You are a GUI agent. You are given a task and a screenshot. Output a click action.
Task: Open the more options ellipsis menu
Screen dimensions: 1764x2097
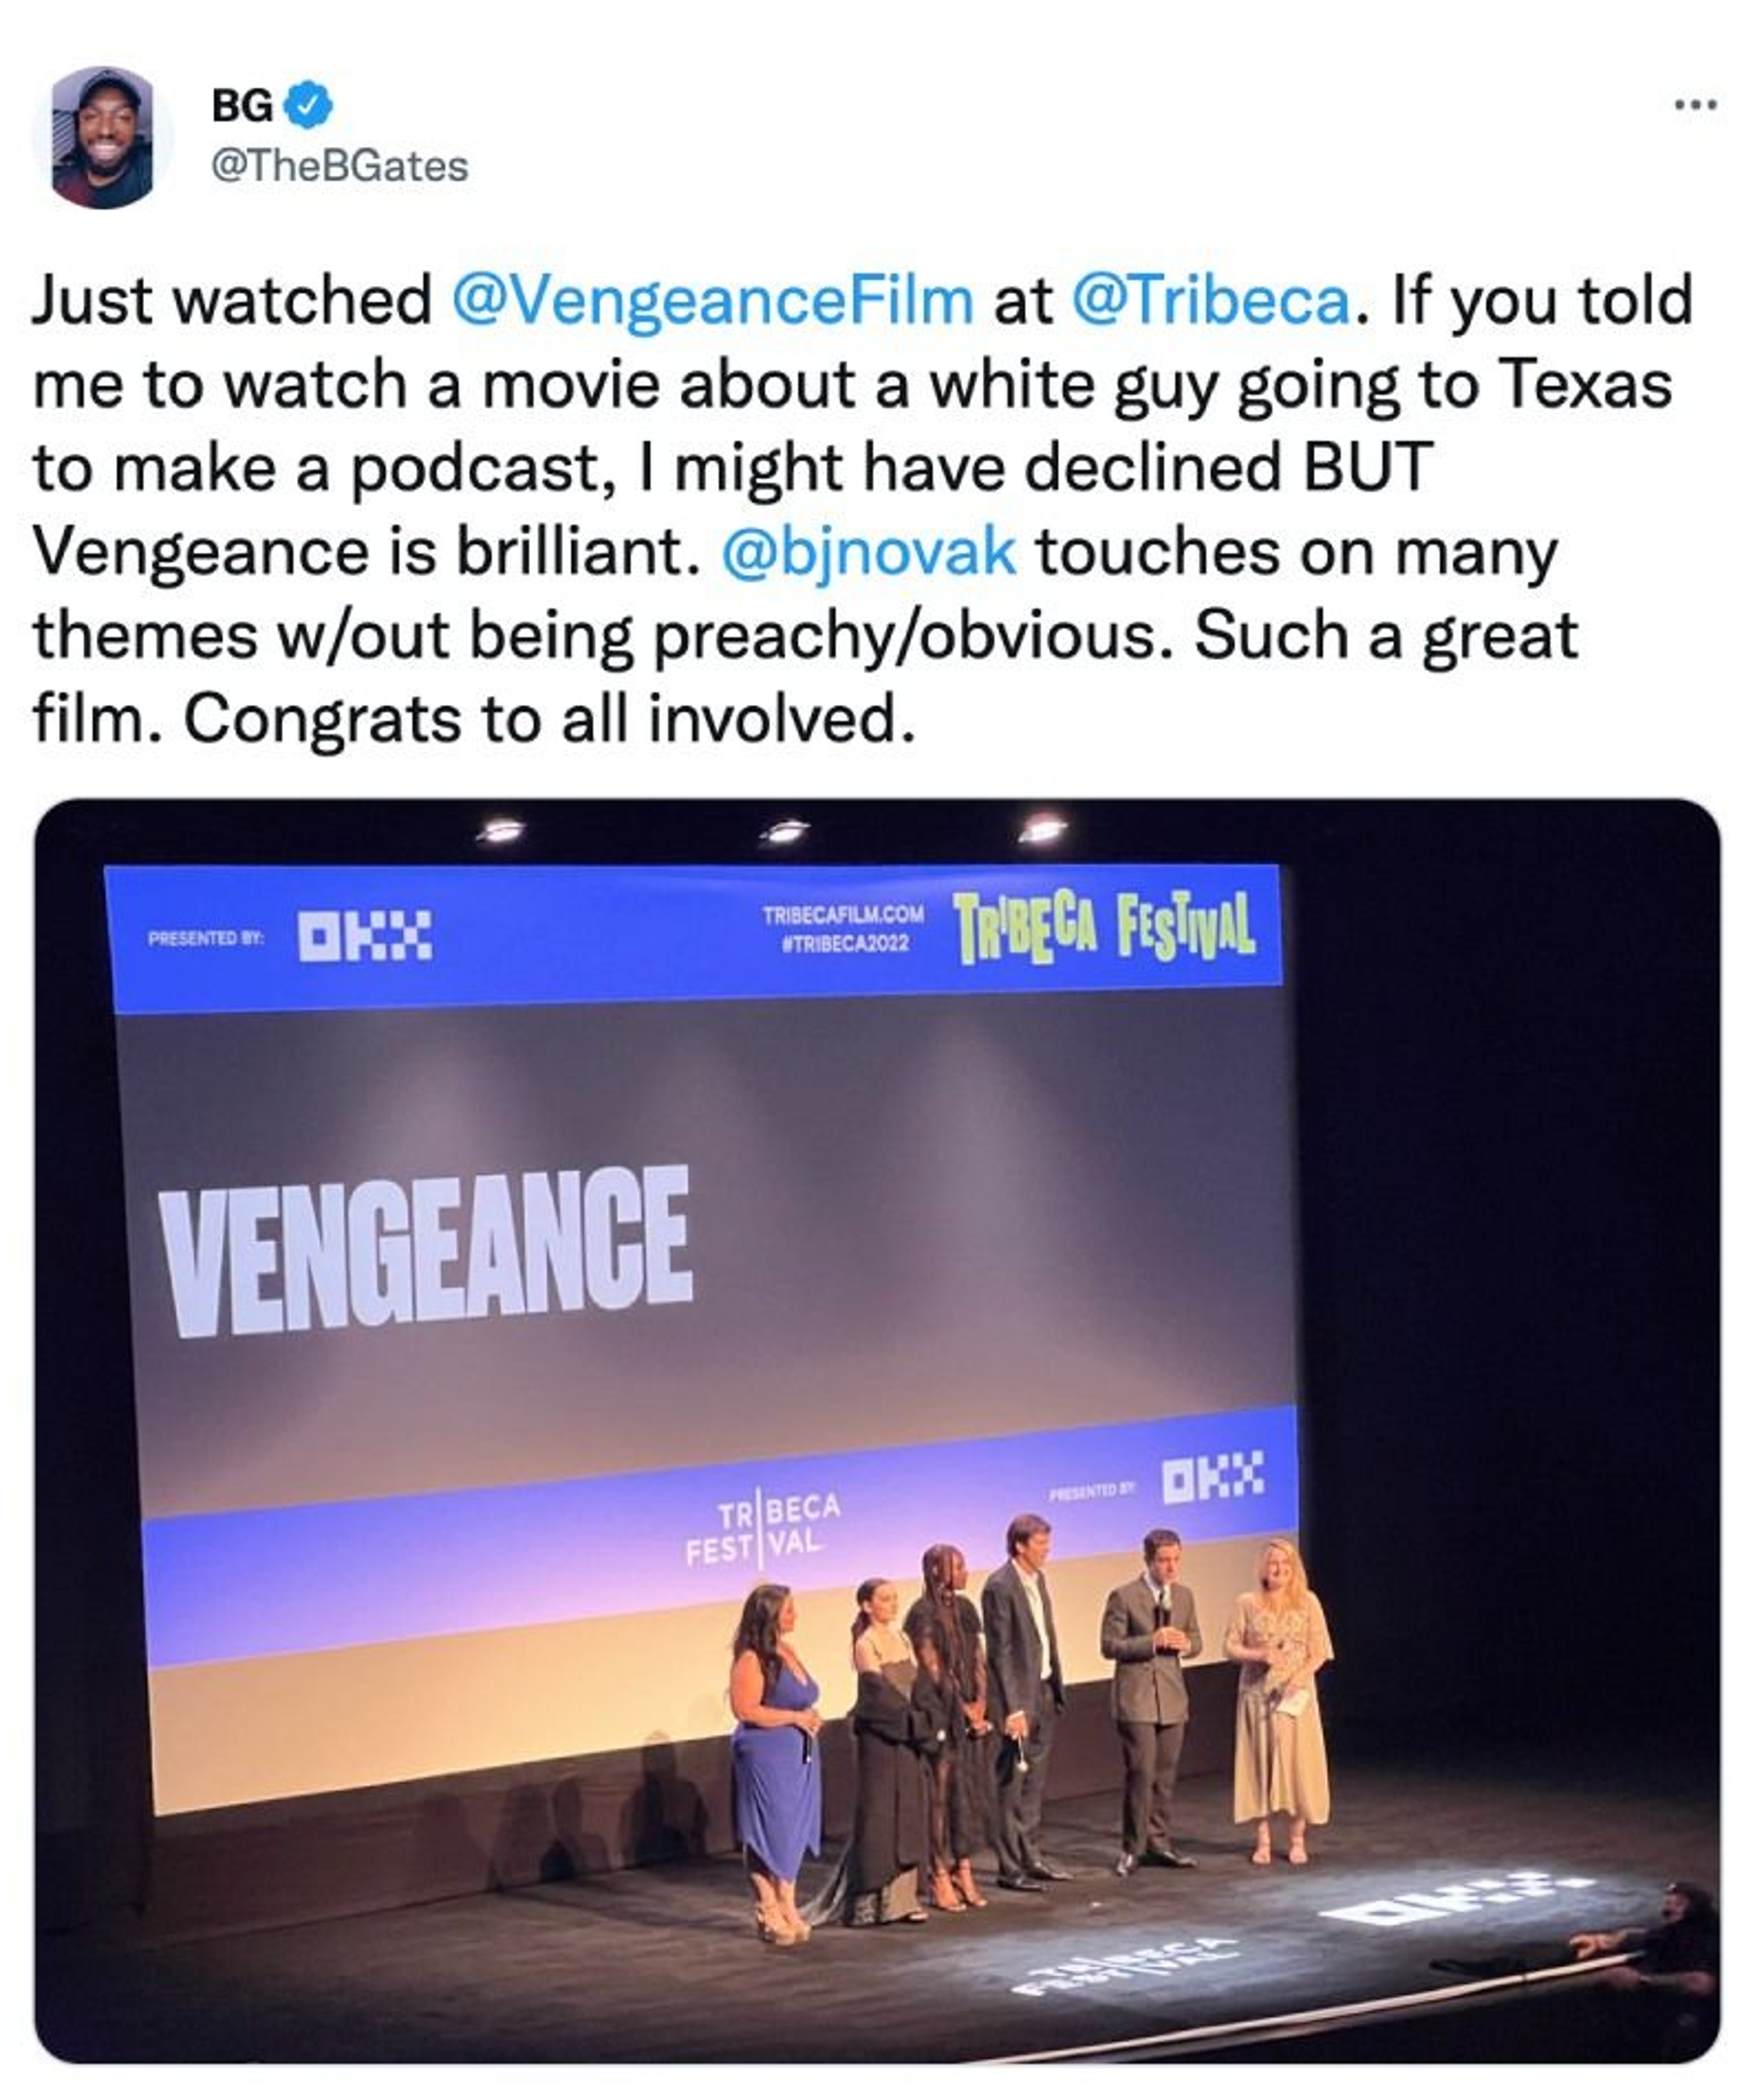point(1696,104)
